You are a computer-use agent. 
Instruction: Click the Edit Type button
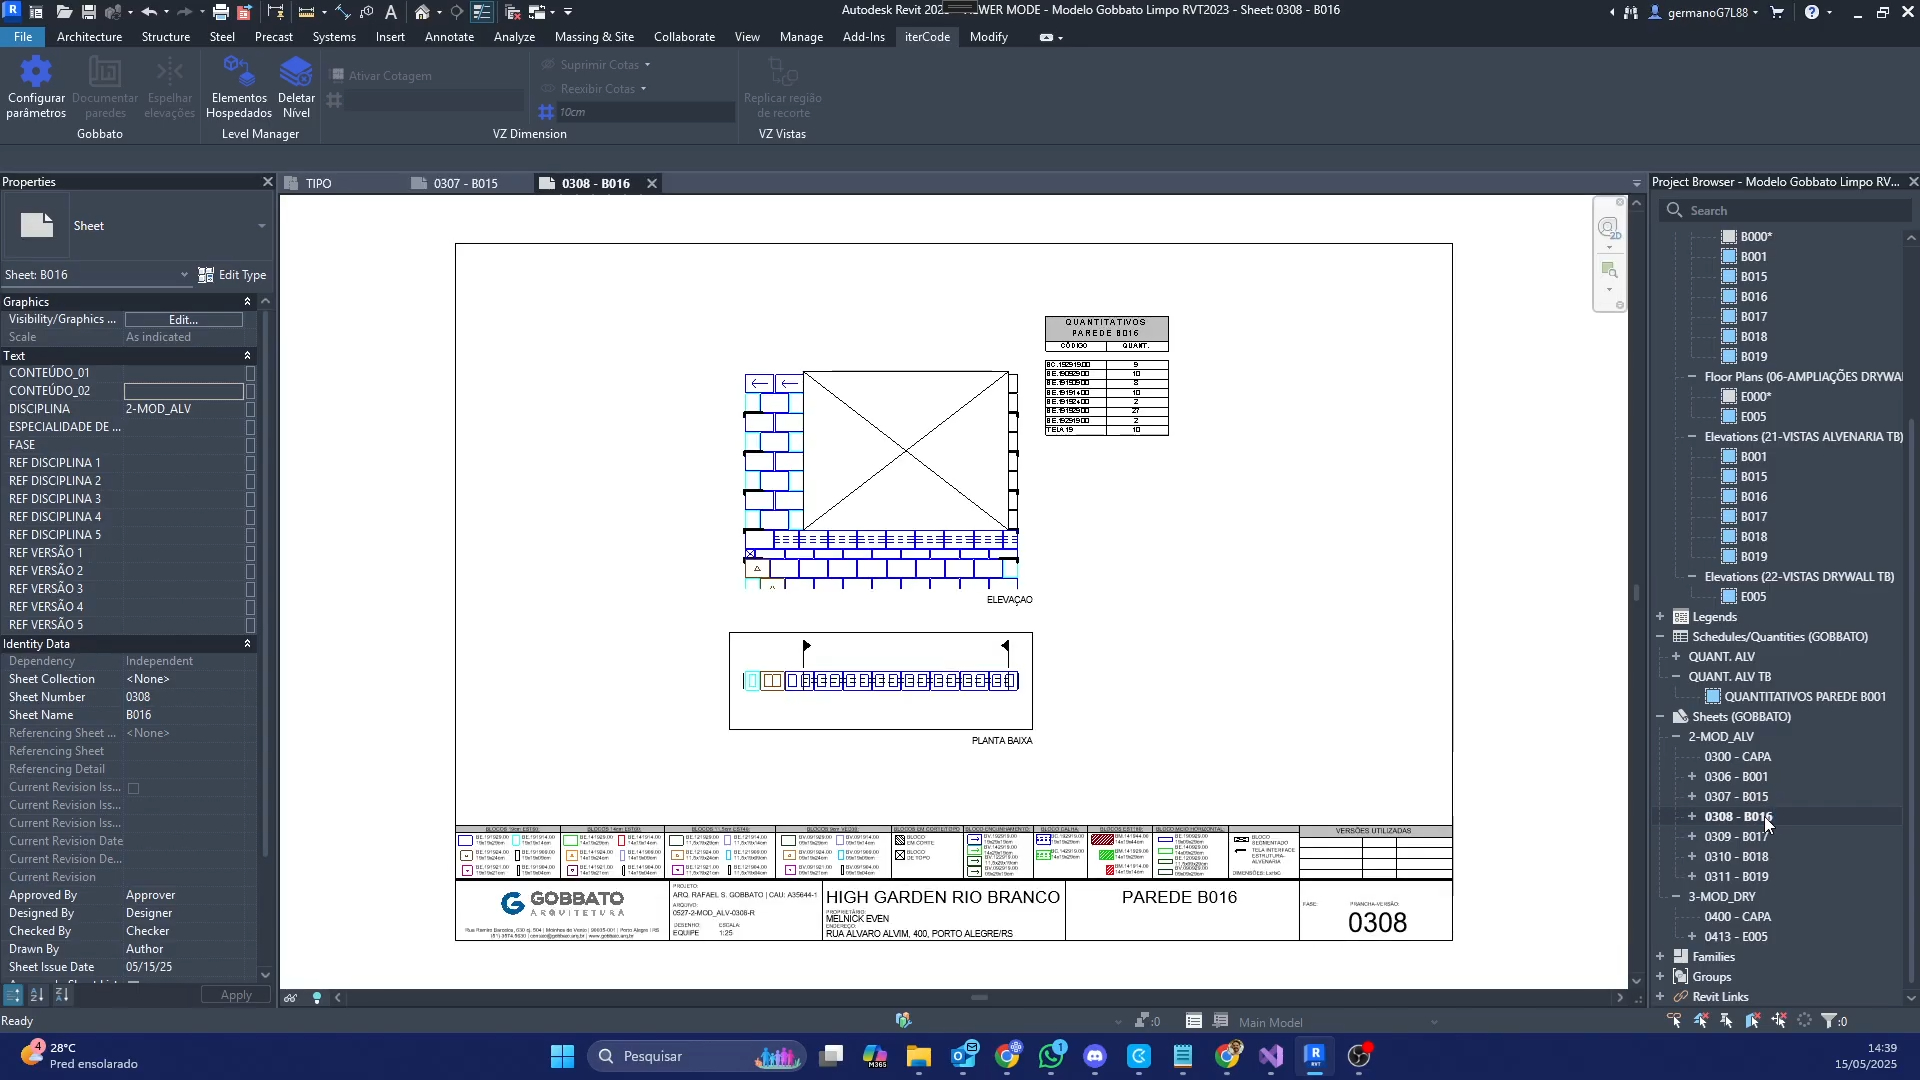(x=233, y=275)
